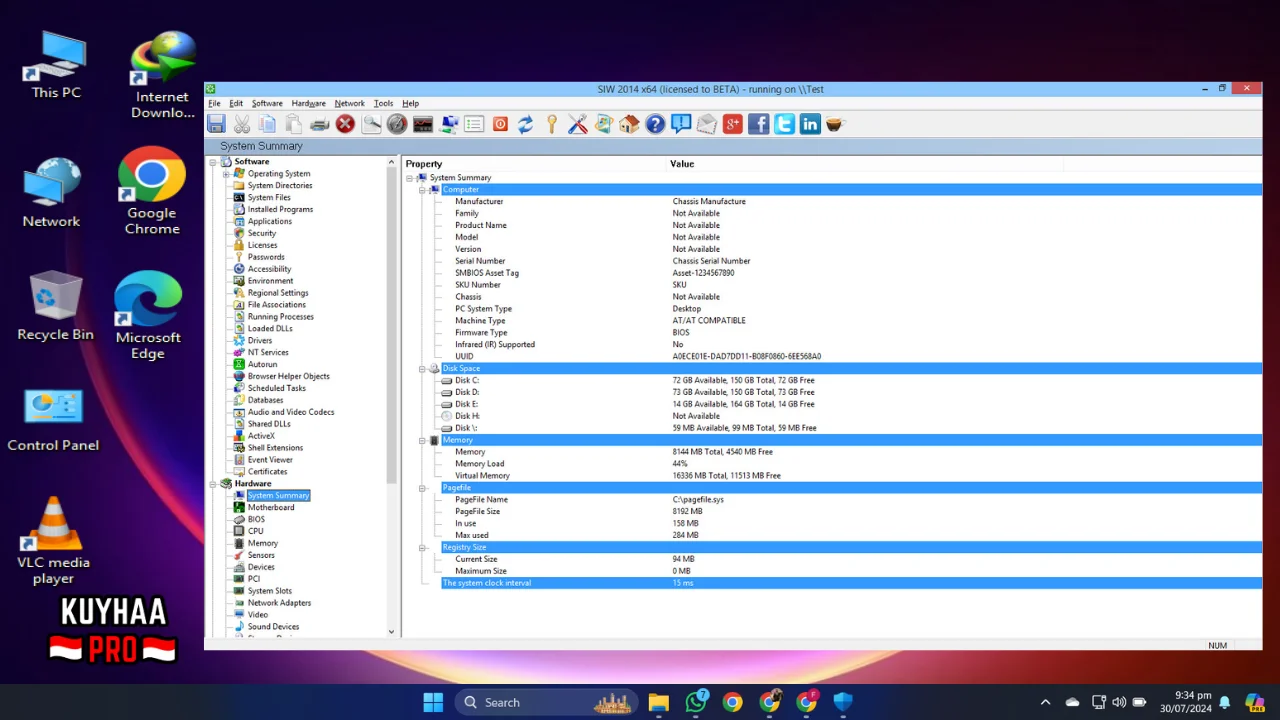This screenshot has width=1280, height=720.
Task: Click the LinkedIn toolbar icon
Action: [x=810, y=124]
